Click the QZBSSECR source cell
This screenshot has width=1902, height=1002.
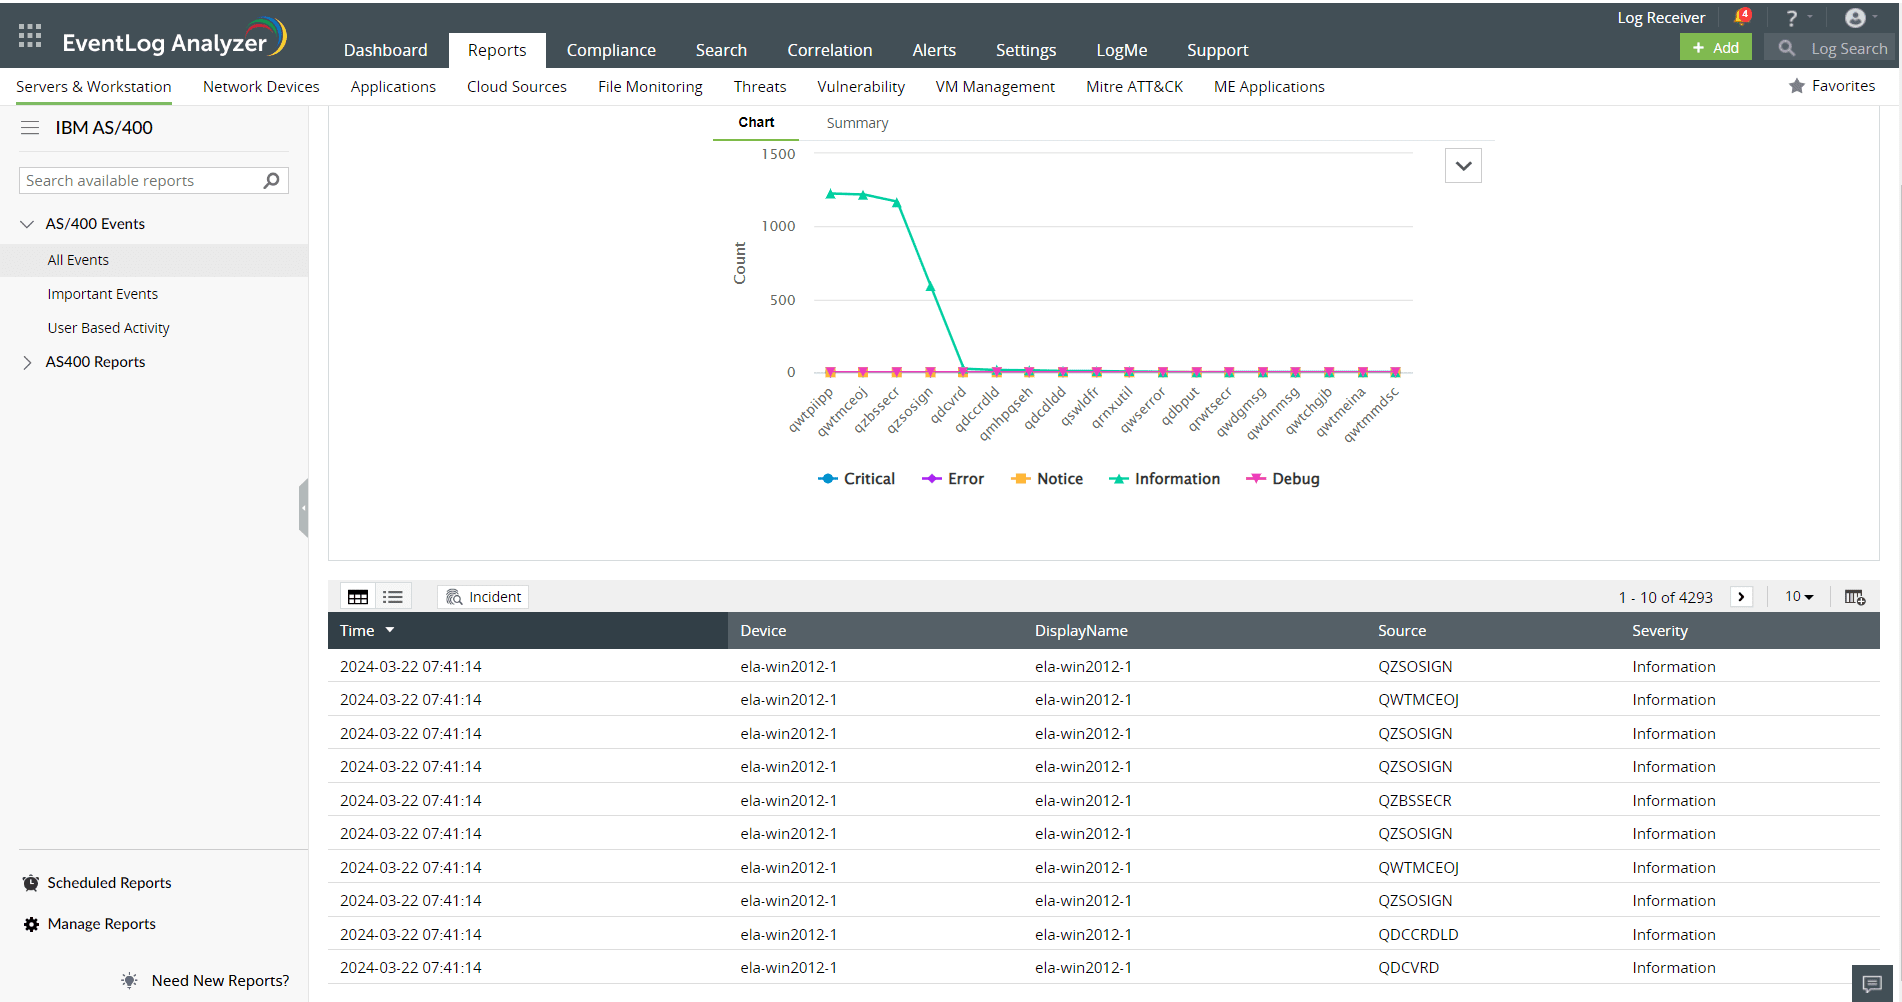(x=1415, y=801)
